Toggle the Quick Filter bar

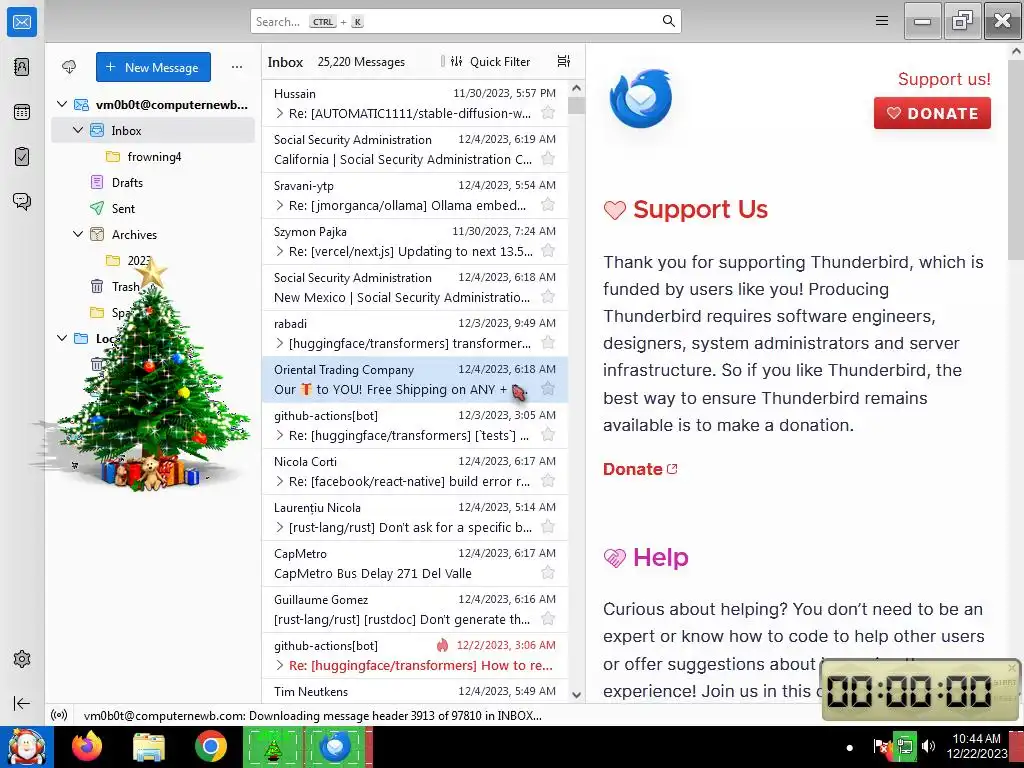[x=491, y=61]
